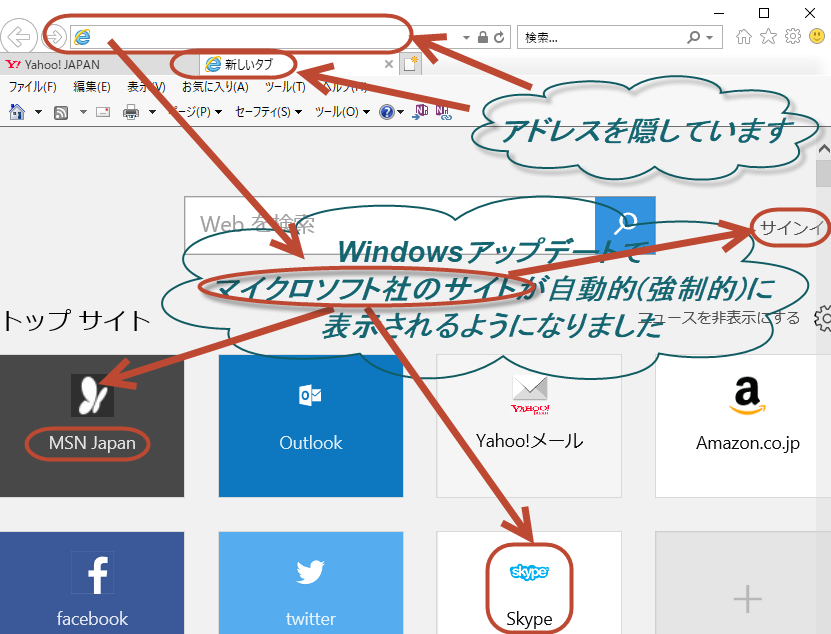
Task: Open the ツール(O) dropdown
Action: [342, 112]
